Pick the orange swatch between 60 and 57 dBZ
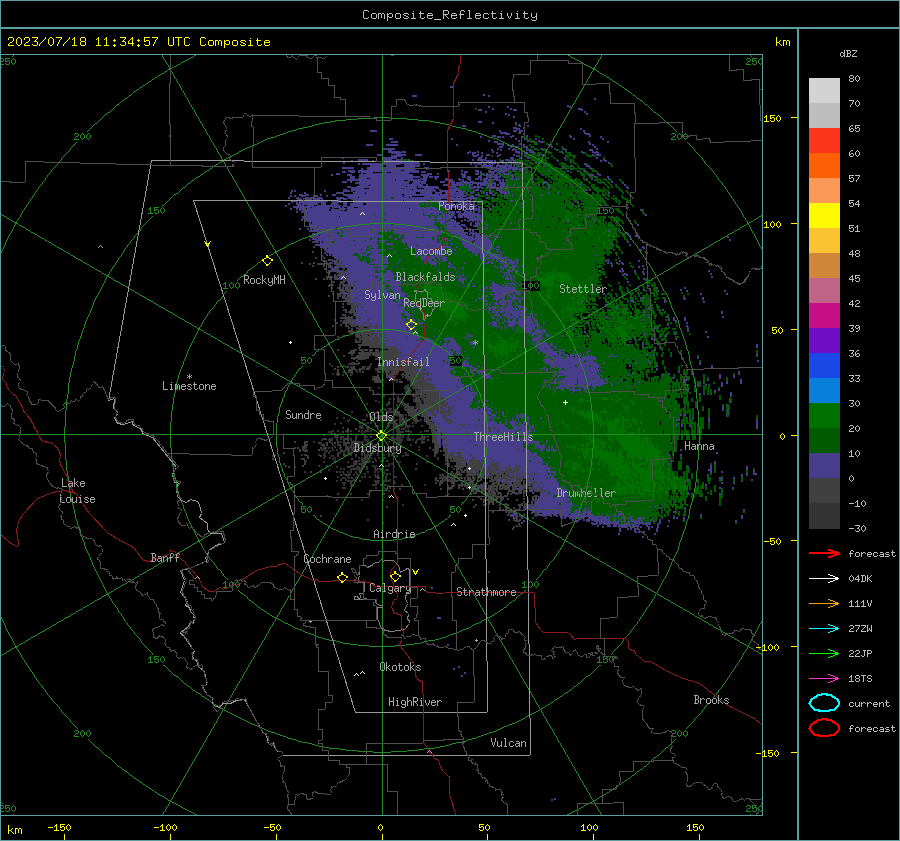 pos(824,166)
